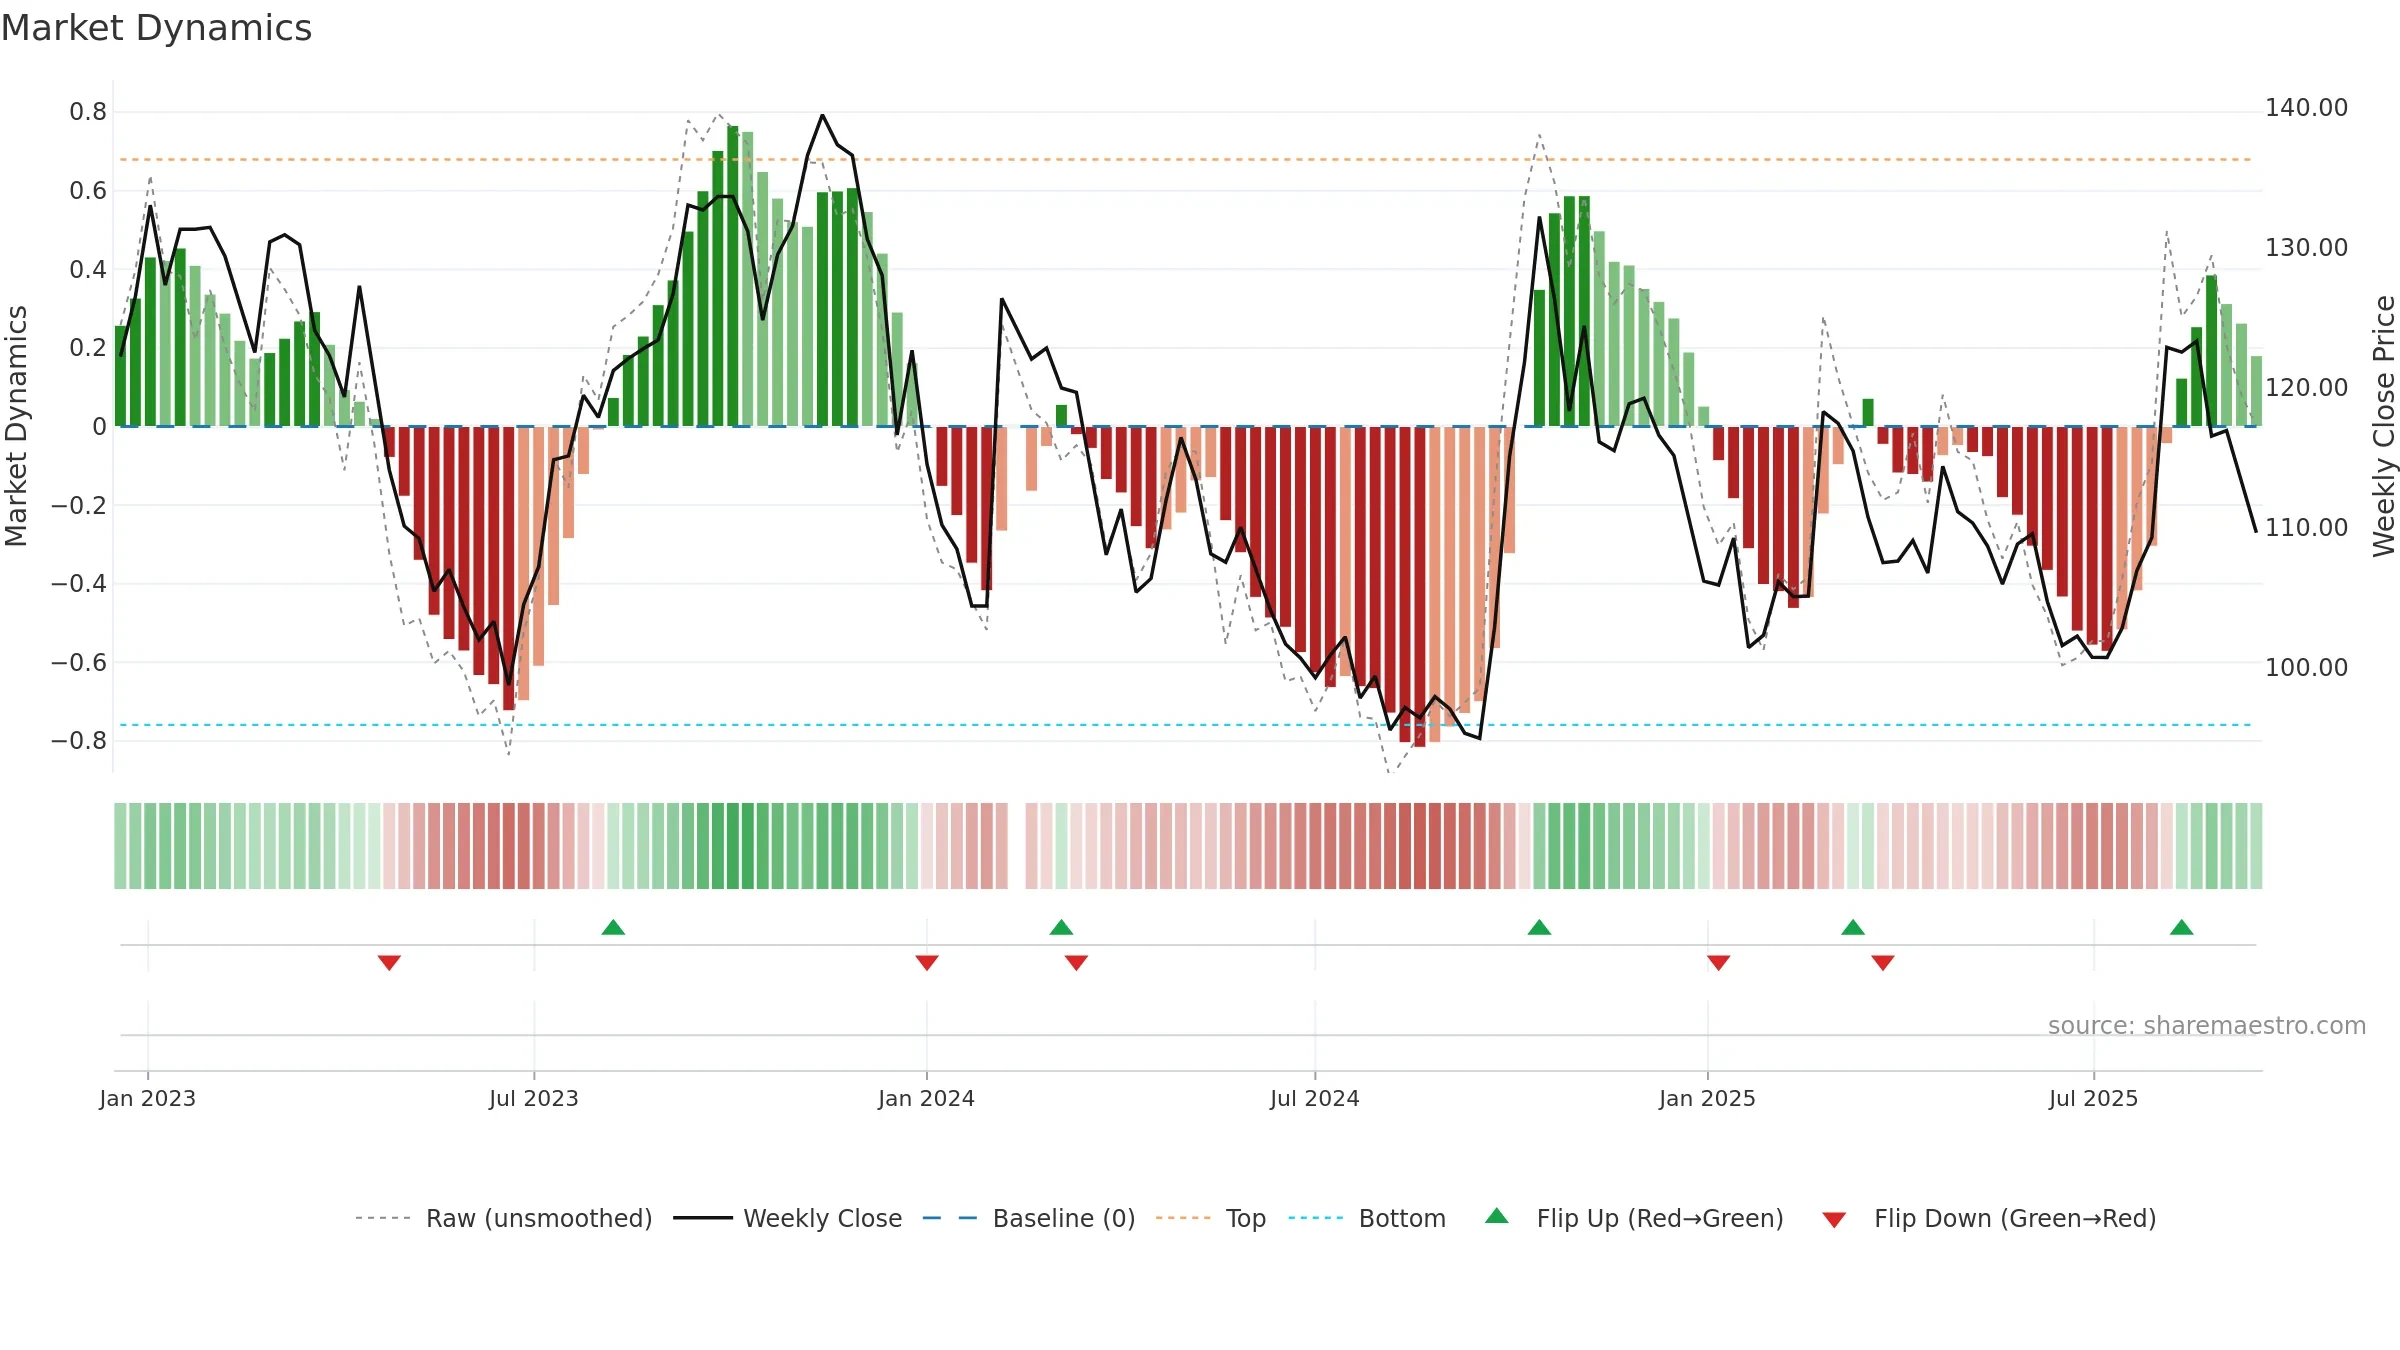Click the flip-down marker before Jul 2023
The height and width of the screenshot is (1350, 2400).
coord(389,963)
